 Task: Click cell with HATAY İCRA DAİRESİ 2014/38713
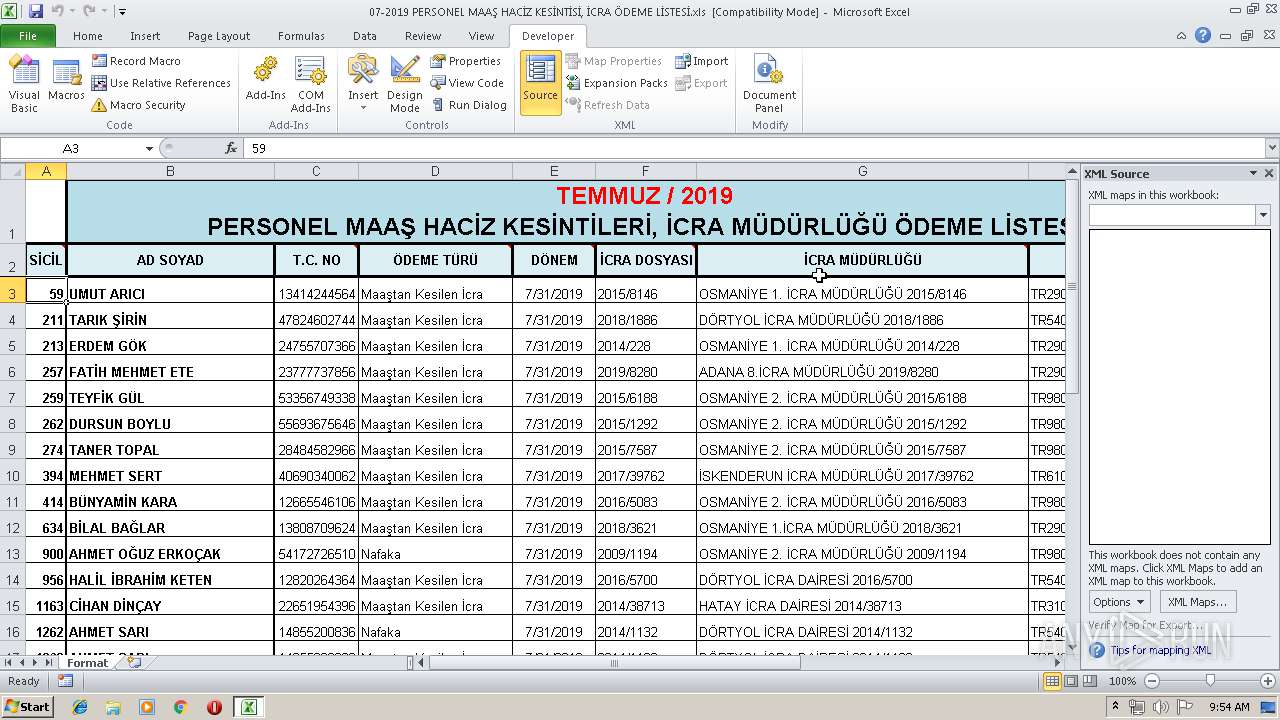click(x=862, y=606)
